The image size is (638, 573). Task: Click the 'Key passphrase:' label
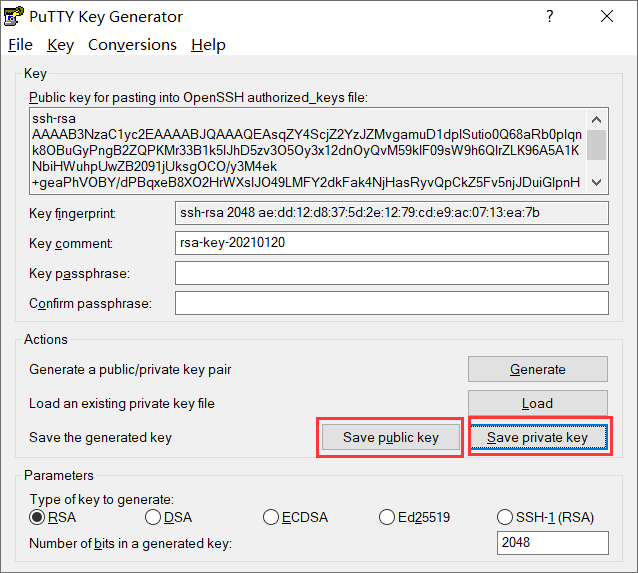click(79, 273)
